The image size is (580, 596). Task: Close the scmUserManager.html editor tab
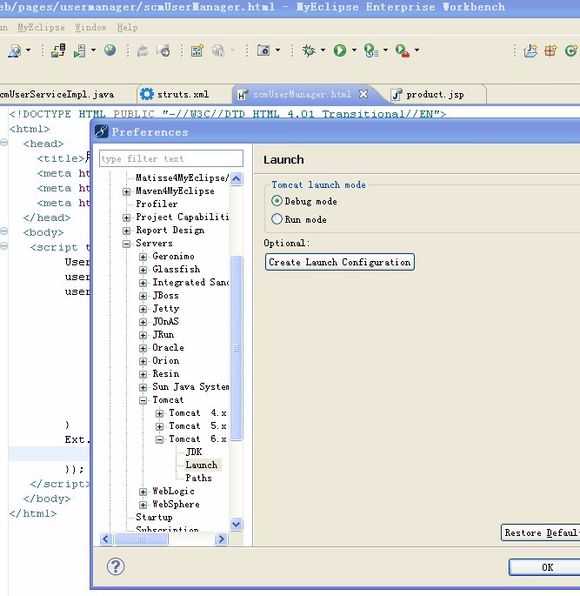363,94
